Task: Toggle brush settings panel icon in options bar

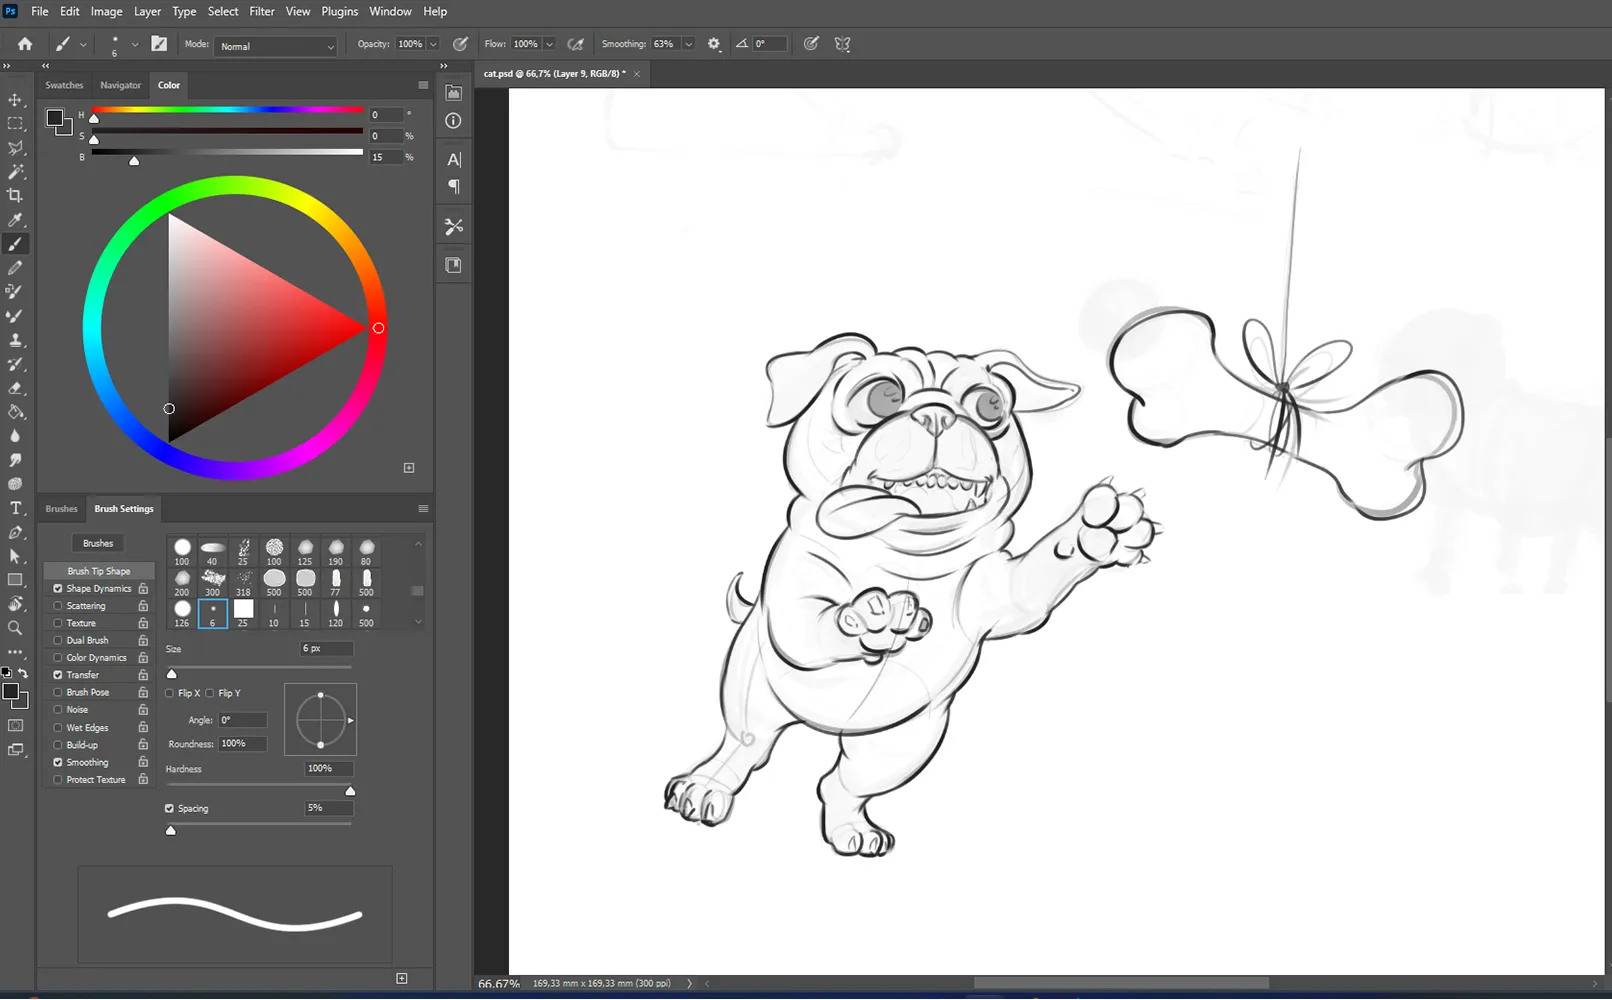Action: [x=159, y=44]
